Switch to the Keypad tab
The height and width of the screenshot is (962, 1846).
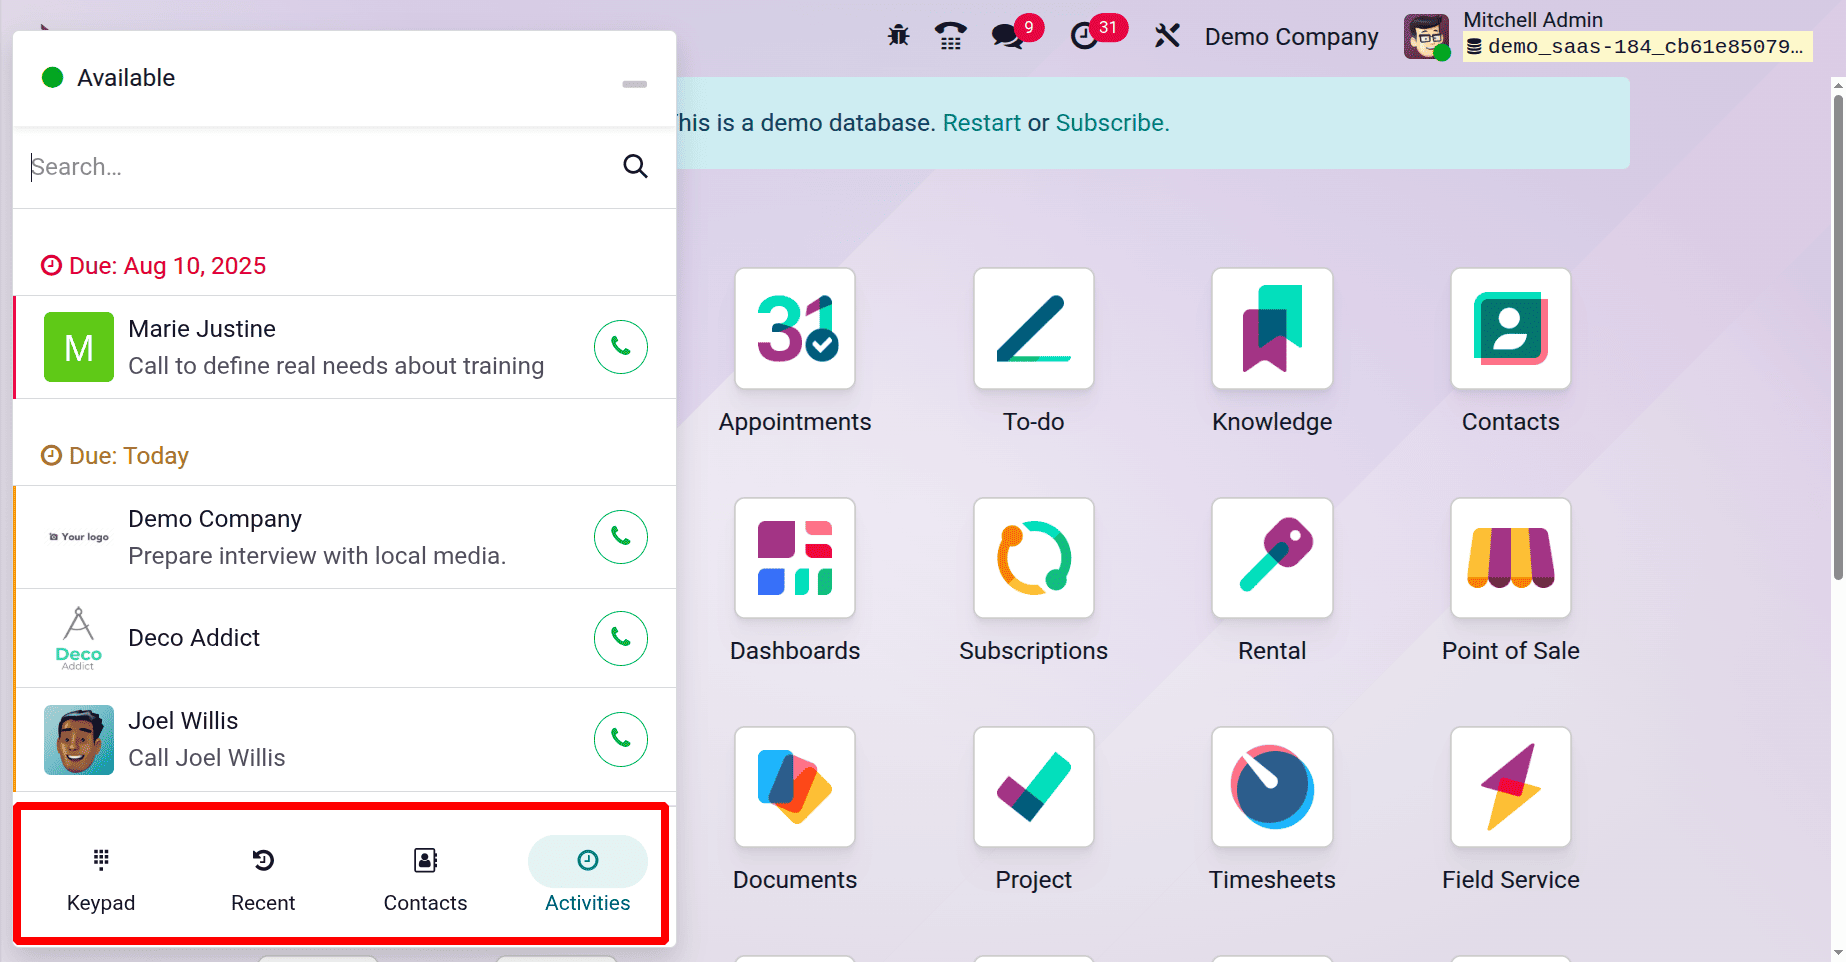point(100,875)
